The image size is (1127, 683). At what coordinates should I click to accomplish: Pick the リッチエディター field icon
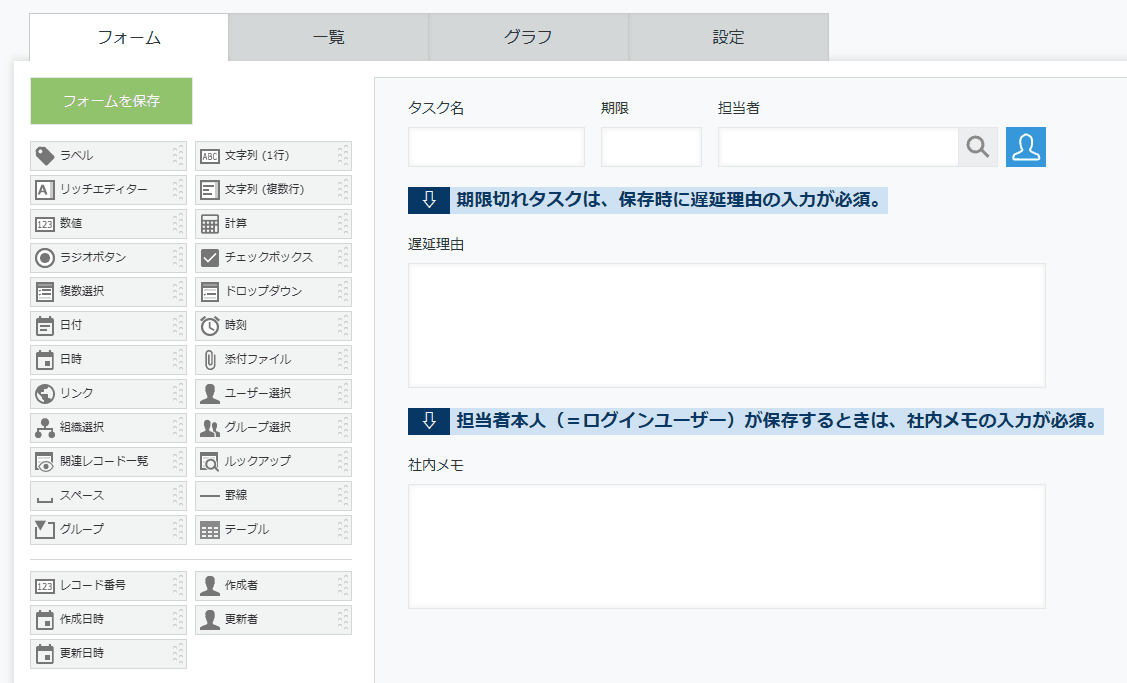tap(45, 190)
